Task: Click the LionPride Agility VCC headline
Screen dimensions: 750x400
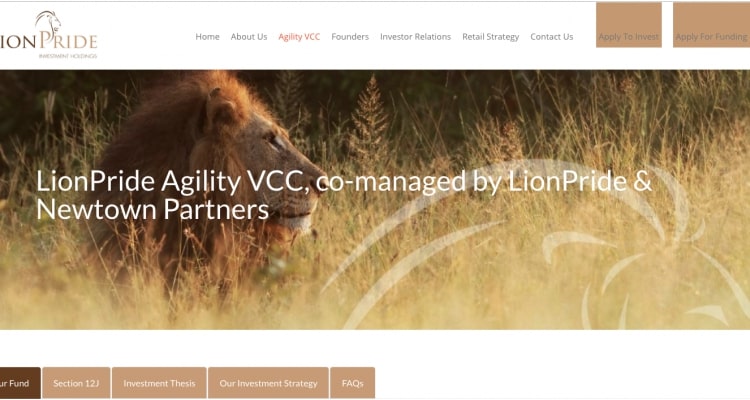Action: coord(344,195)
